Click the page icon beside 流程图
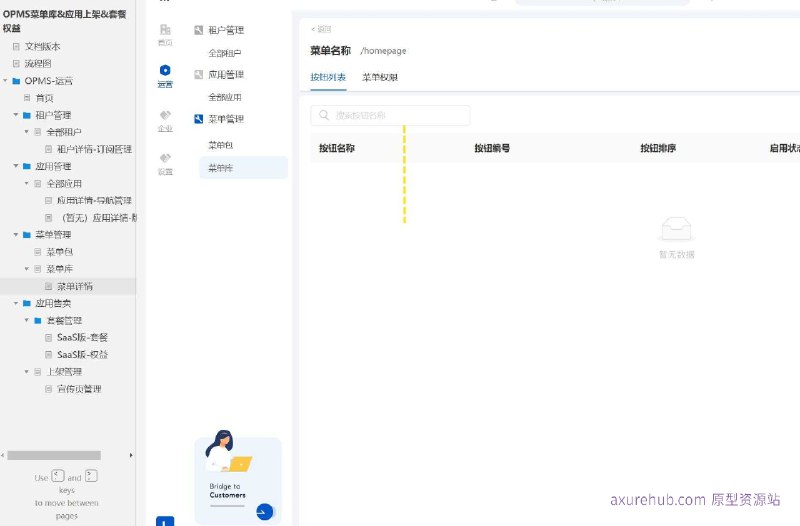This screenshot has width=800, height=526. click(16, 64)
